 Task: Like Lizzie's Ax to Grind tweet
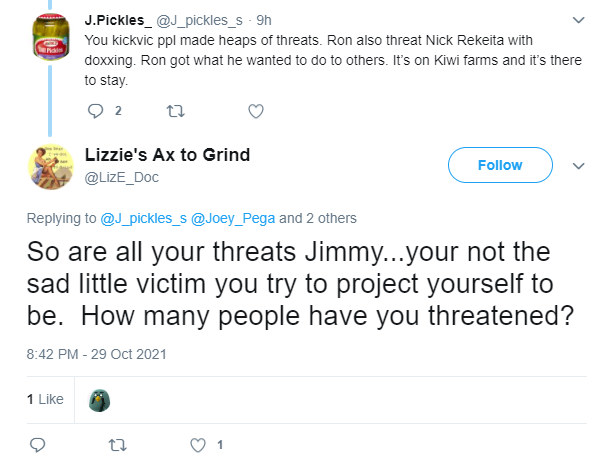pyautogui.click(x=198, y=445)
